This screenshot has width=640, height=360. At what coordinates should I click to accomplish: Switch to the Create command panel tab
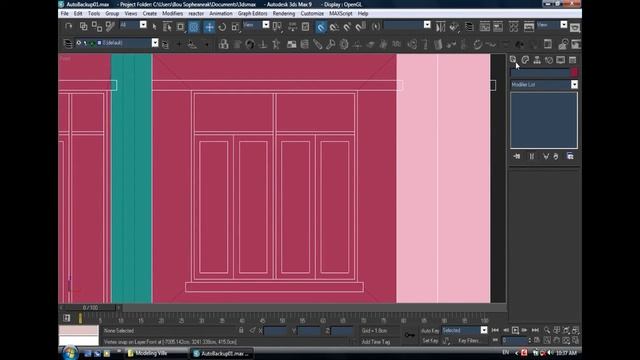point(513,60)
